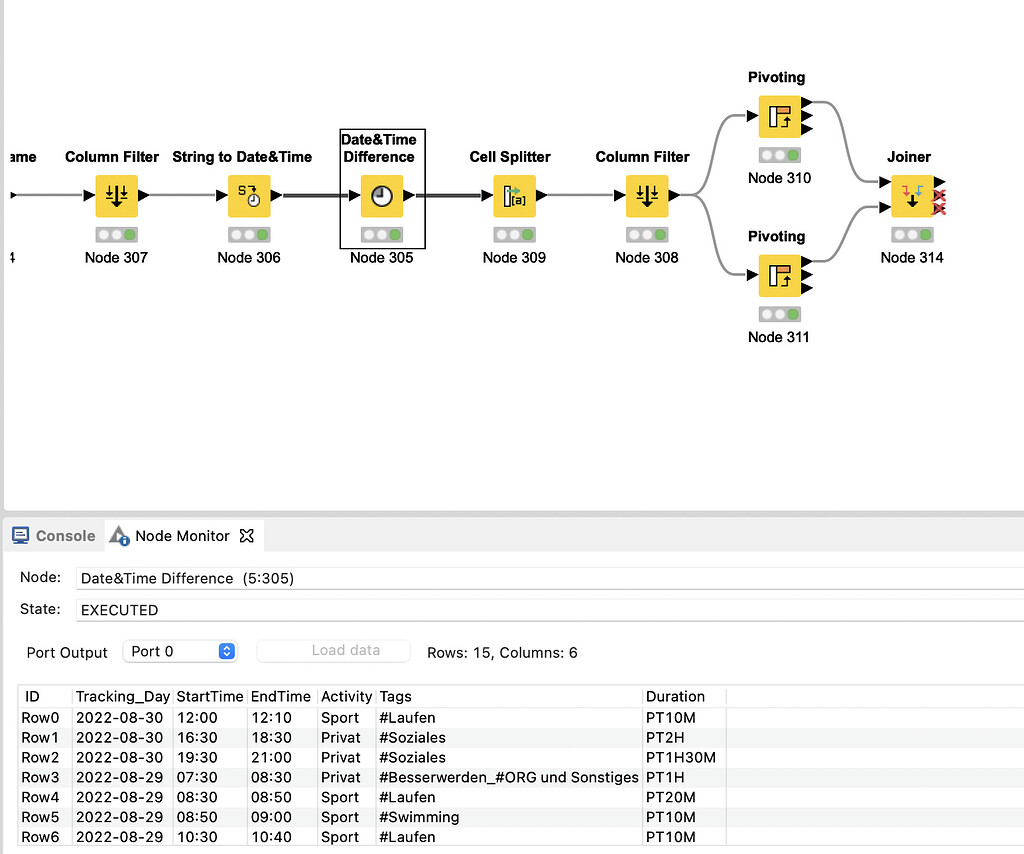This screenshot has height=854, width=1024.
Task: Click the Console terminal icon
Action: (x=19, y=535)
